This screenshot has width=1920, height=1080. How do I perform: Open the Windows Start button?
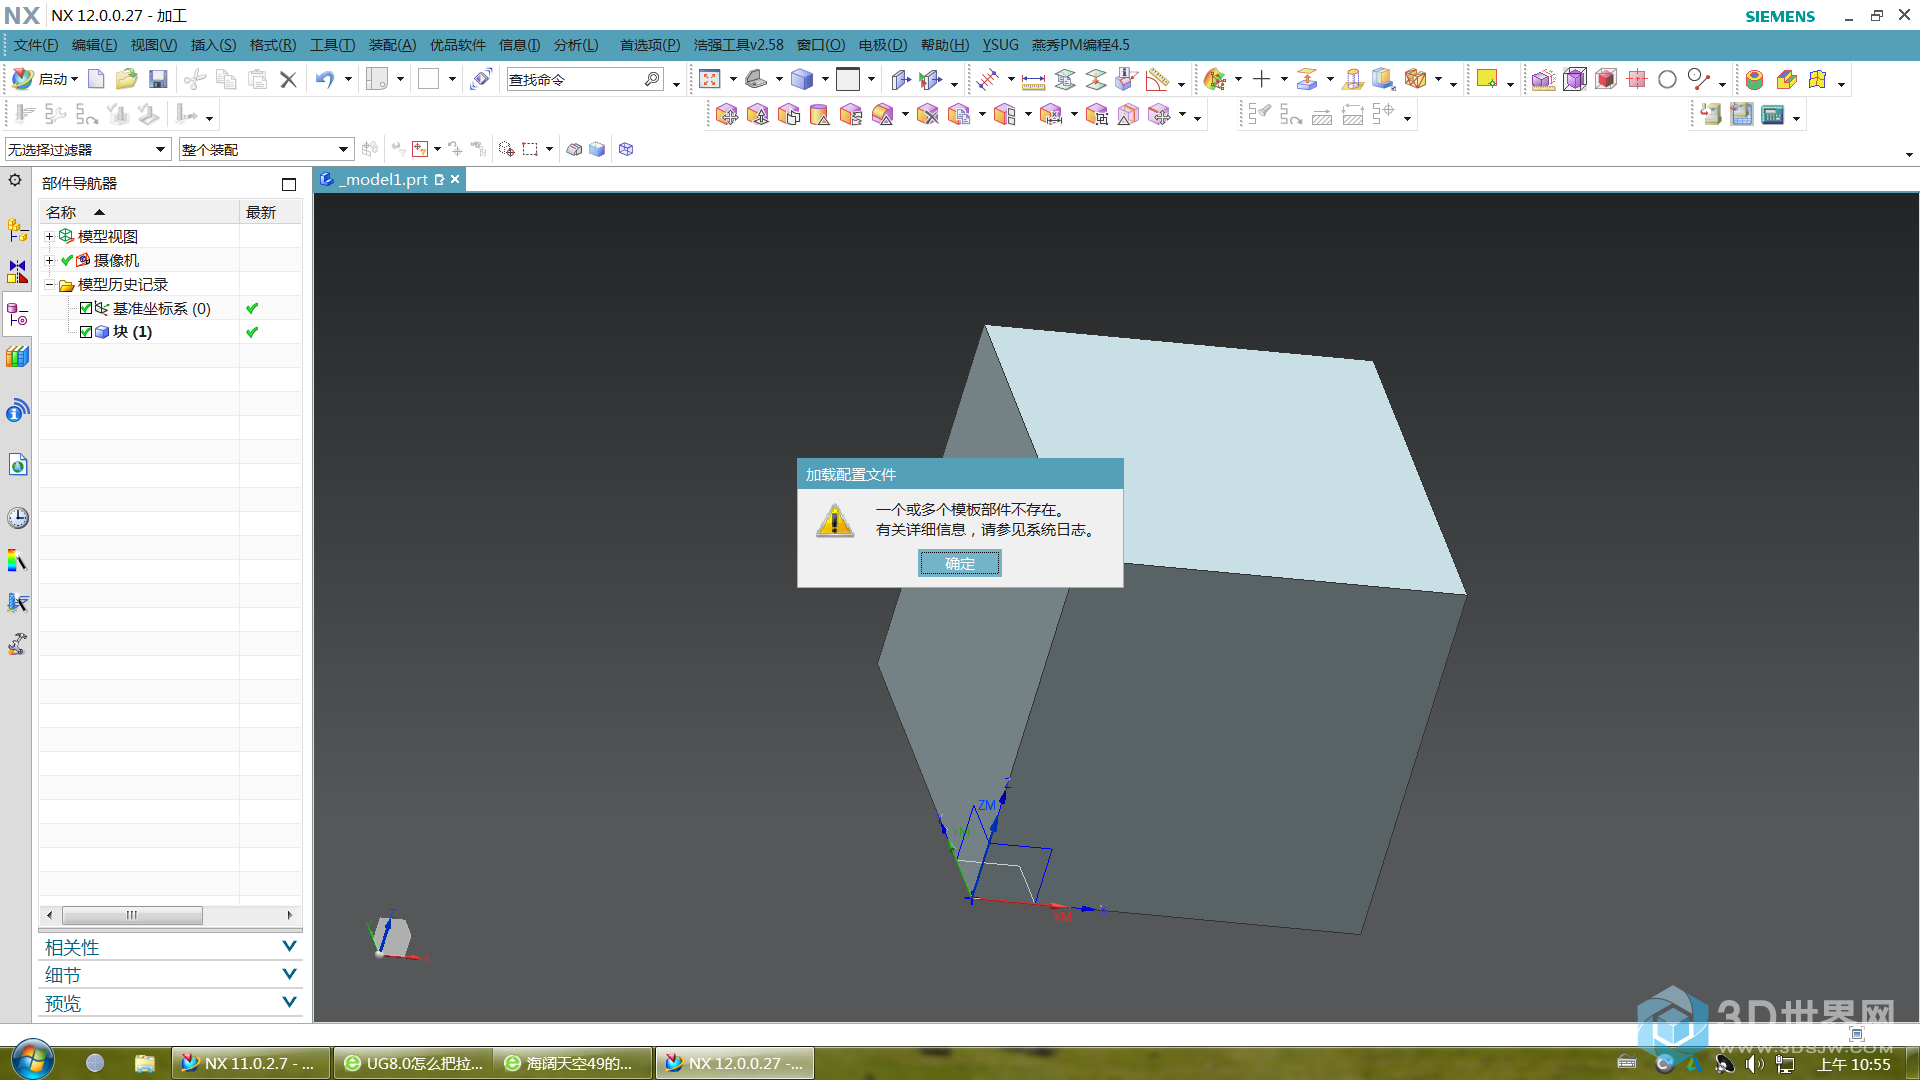[32, 1060]
